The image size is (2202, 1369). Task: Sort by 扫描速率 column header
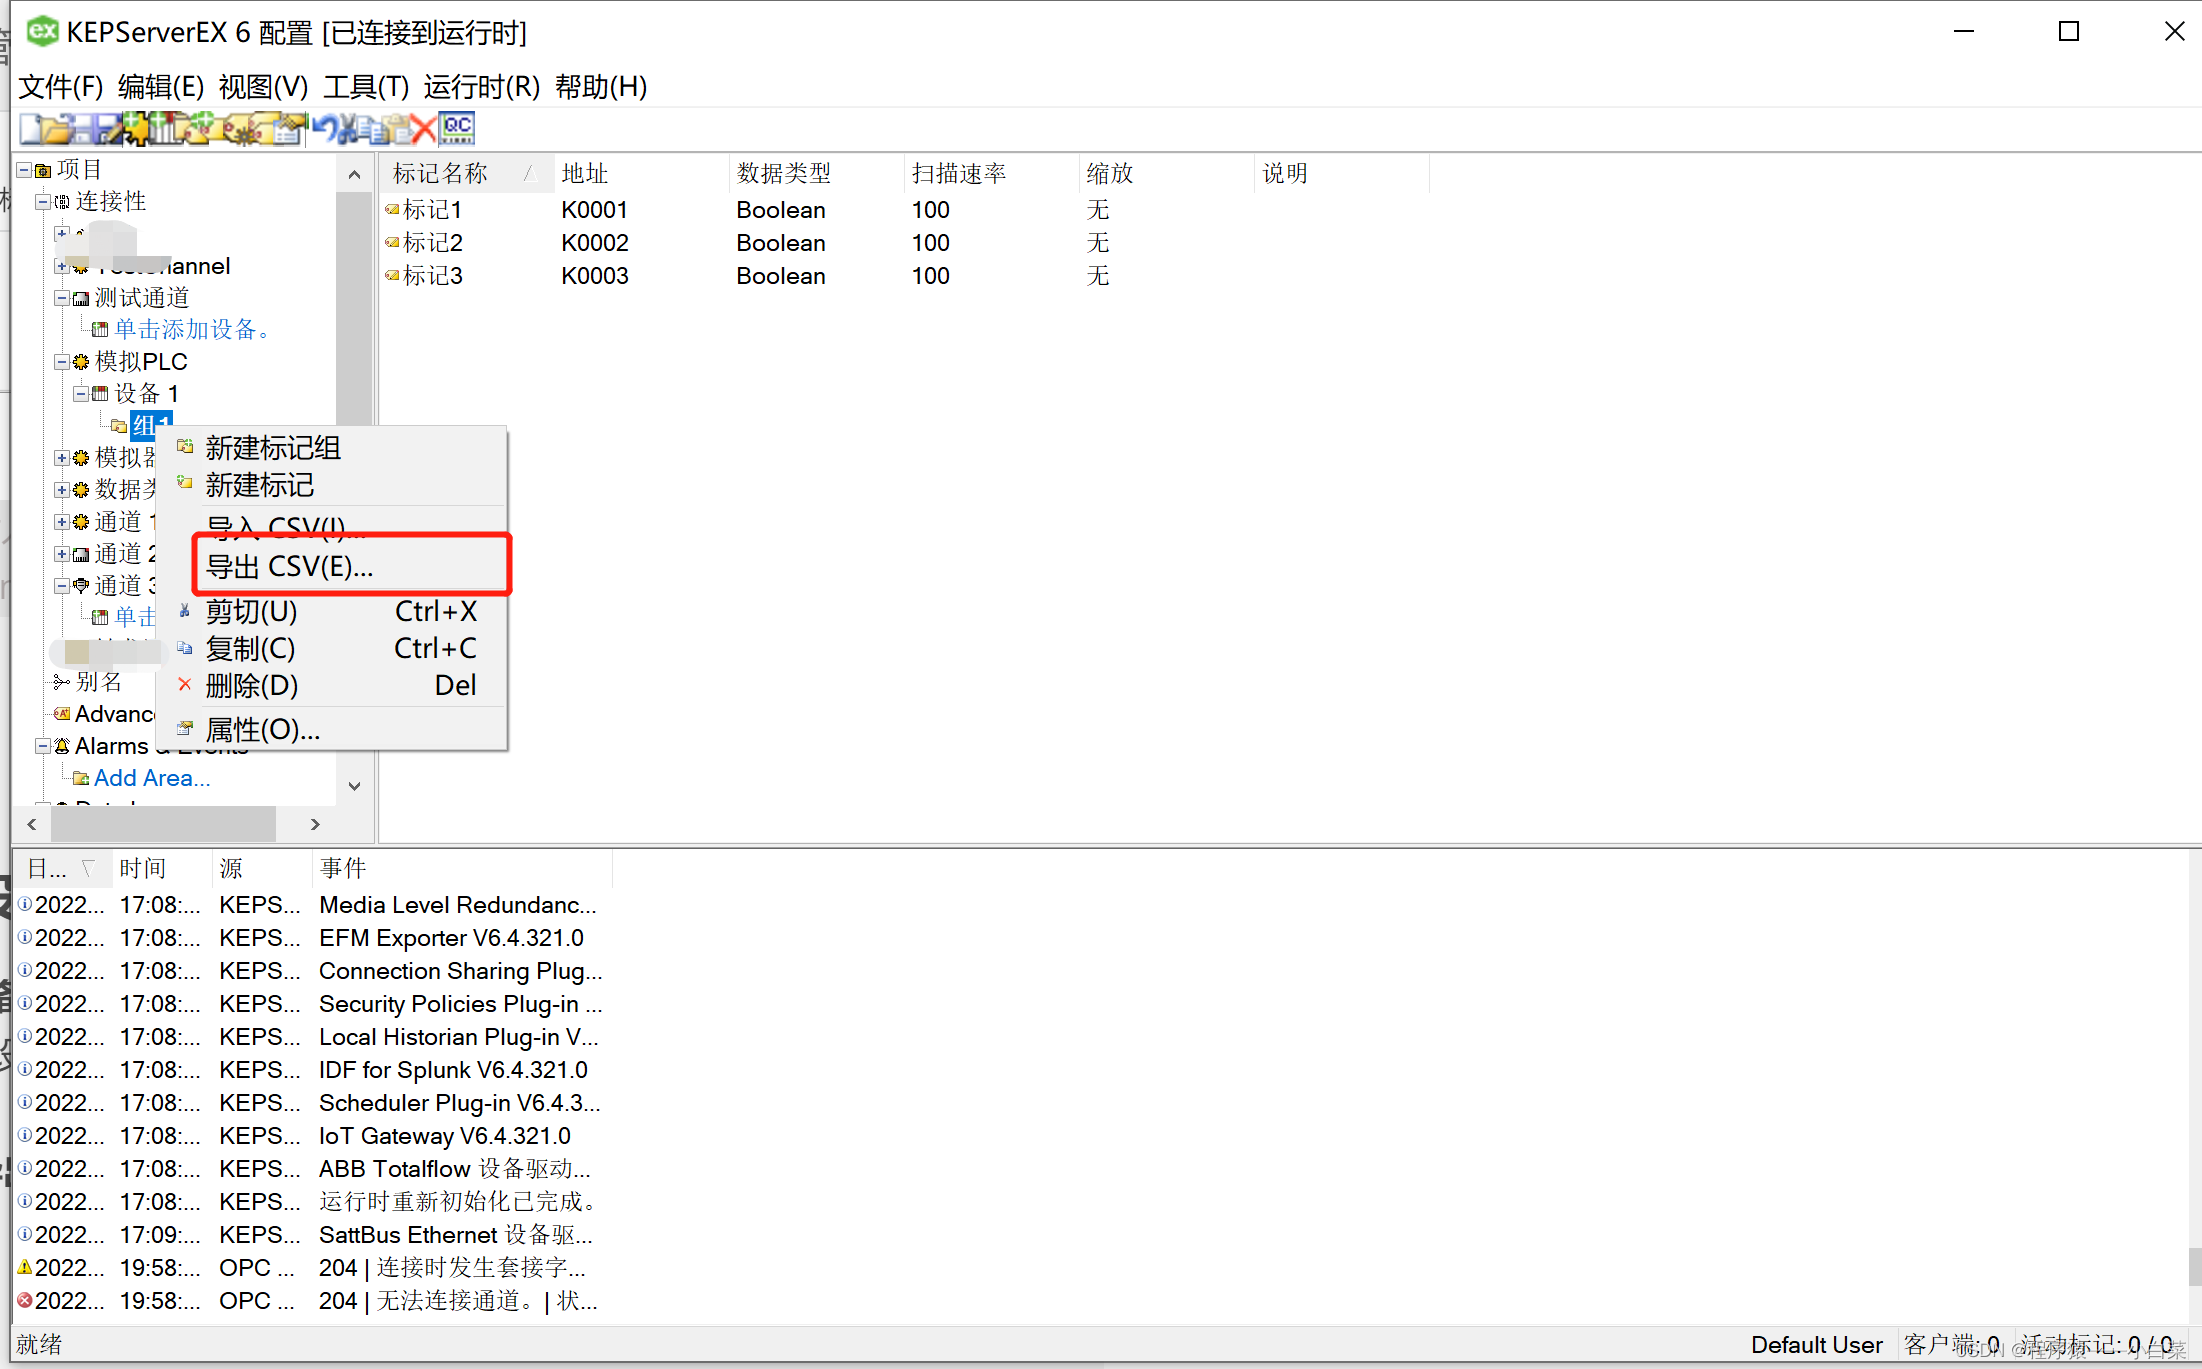tap(990, 173)
